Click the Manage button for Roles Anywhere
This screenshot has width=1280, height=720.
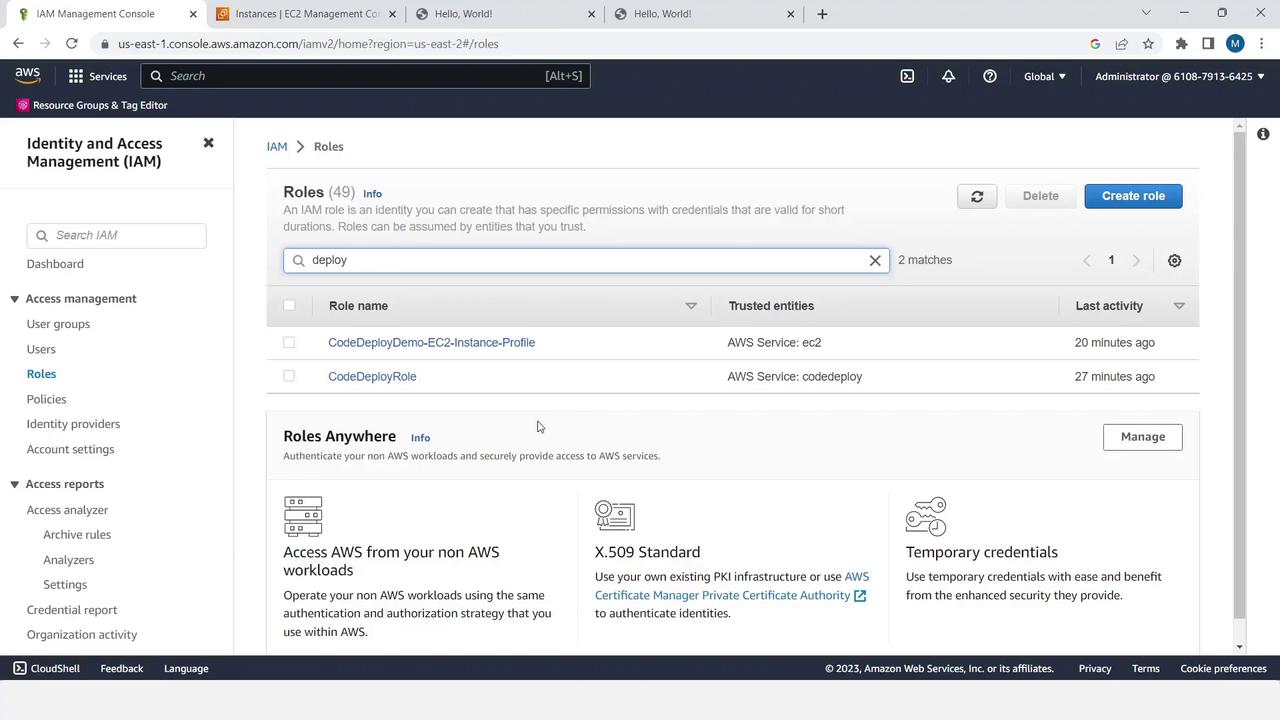pyautogui.click(x=1142, y=437)
